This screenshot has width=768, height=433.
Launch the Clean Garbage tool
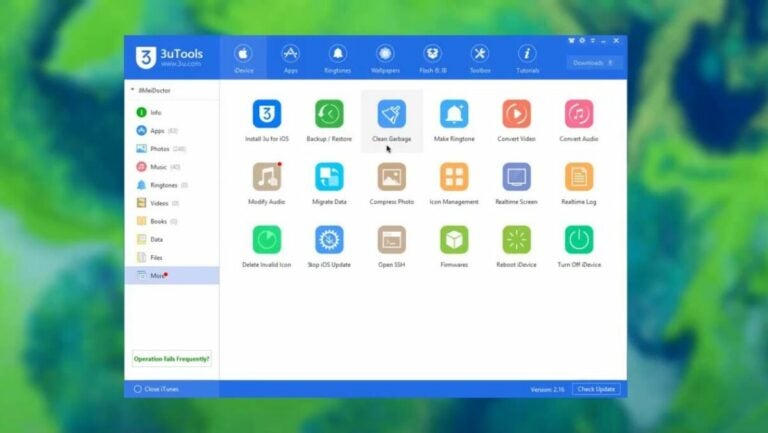tap(391, 120)
